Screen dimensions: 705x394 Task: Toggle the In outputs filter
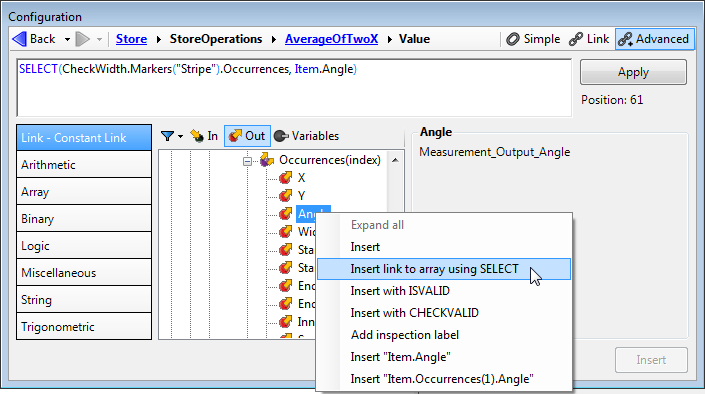click(x=204, y=136)
